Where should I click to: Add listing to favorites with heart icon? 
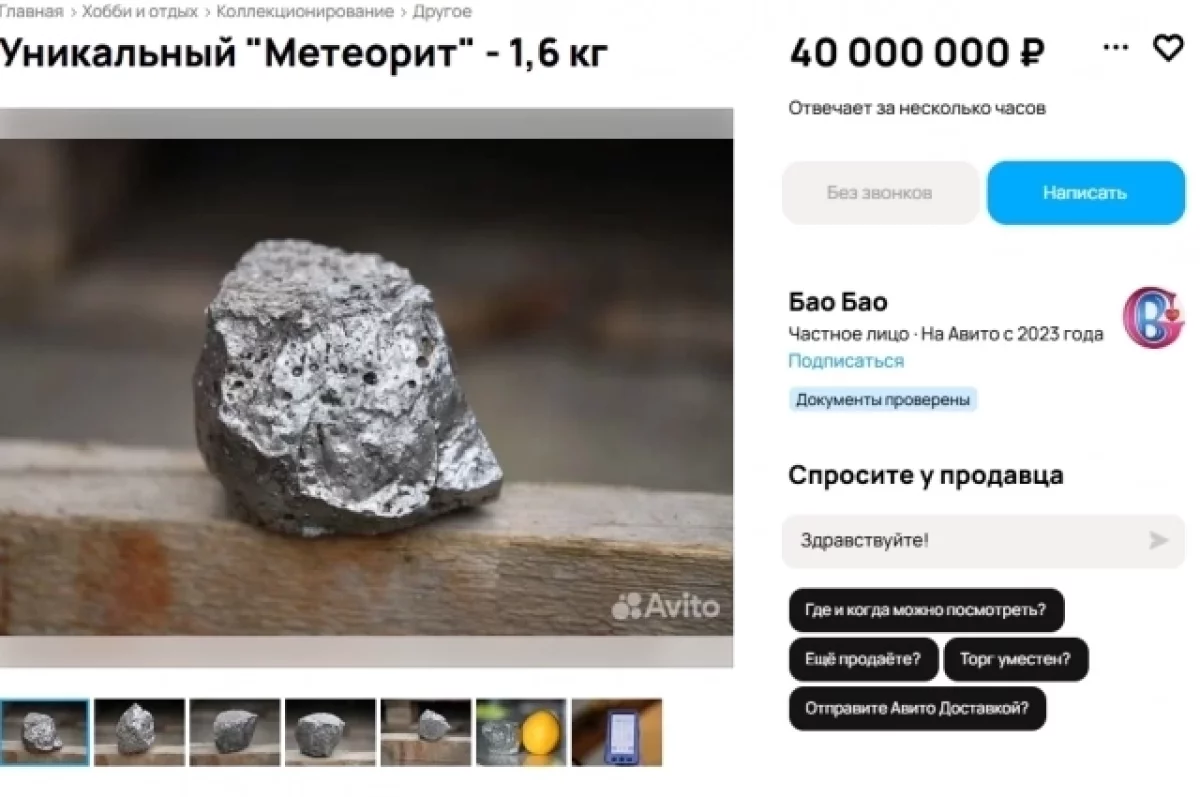[1168, 48]
